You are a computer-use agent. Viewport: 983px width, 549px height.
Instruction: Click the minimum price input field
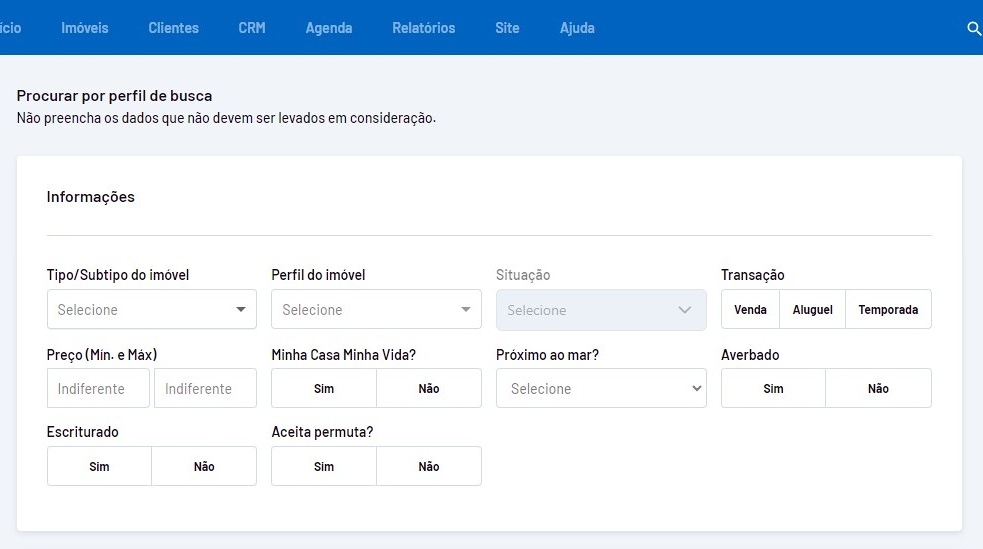pyautogui.click(x=98, y=389)
